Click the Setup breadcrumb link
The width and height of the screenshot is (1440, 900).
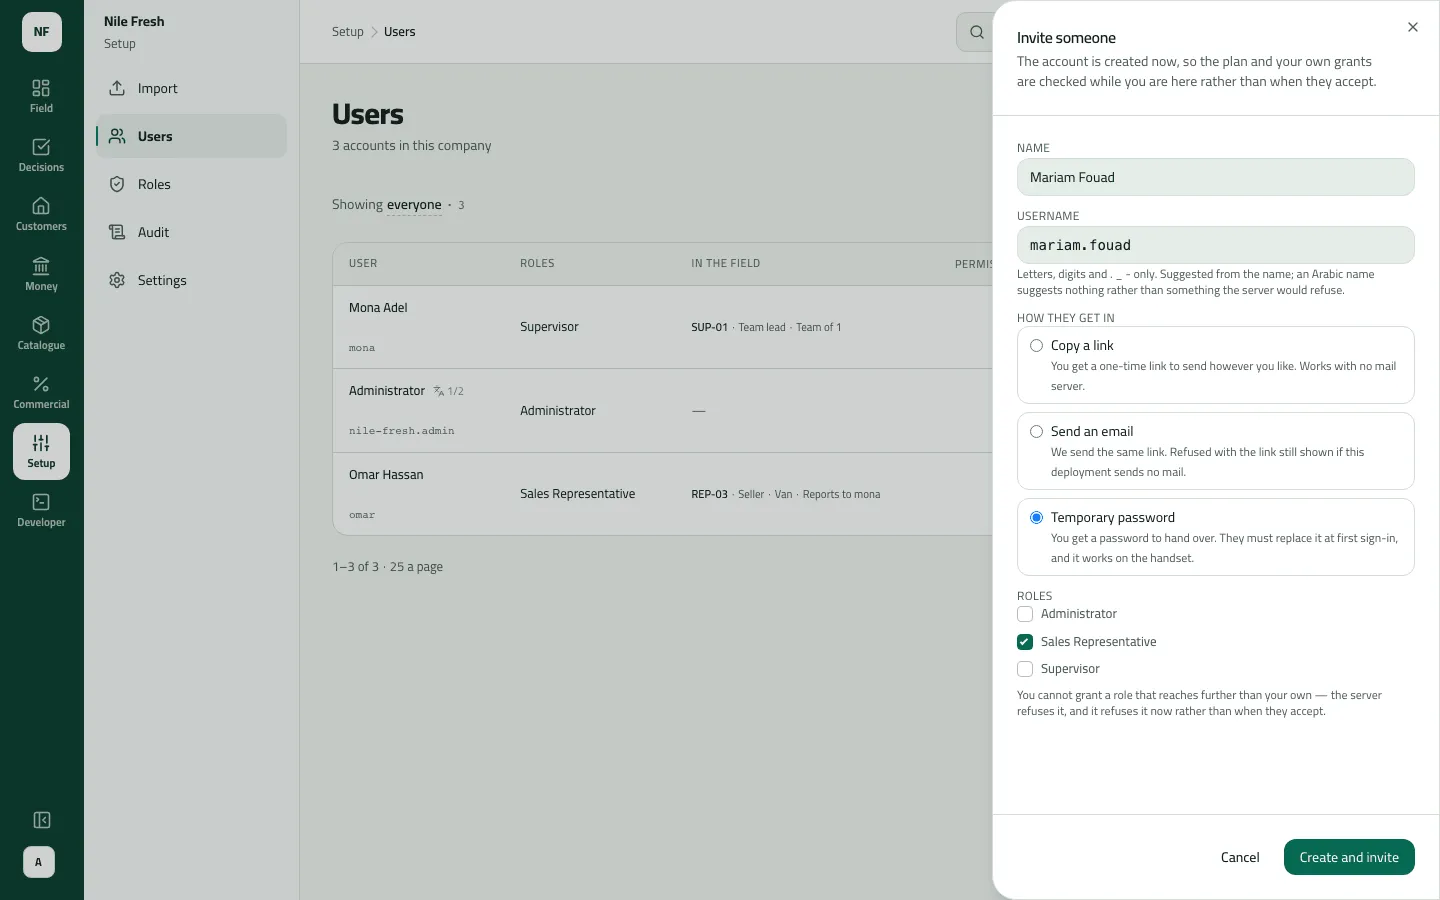[348, 32]
